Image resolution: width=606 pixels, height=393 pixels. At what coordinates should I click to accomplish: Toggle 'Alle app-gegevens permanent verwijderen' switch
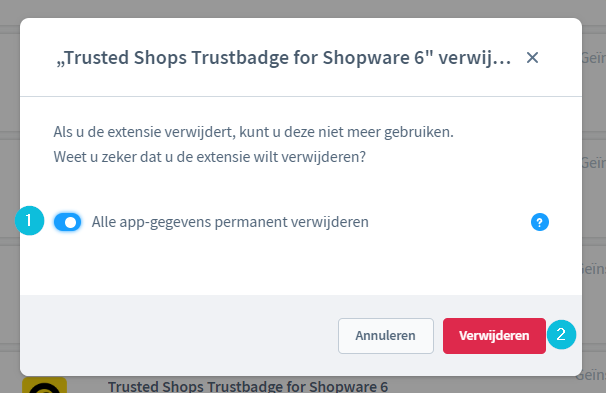click(68, 222)
